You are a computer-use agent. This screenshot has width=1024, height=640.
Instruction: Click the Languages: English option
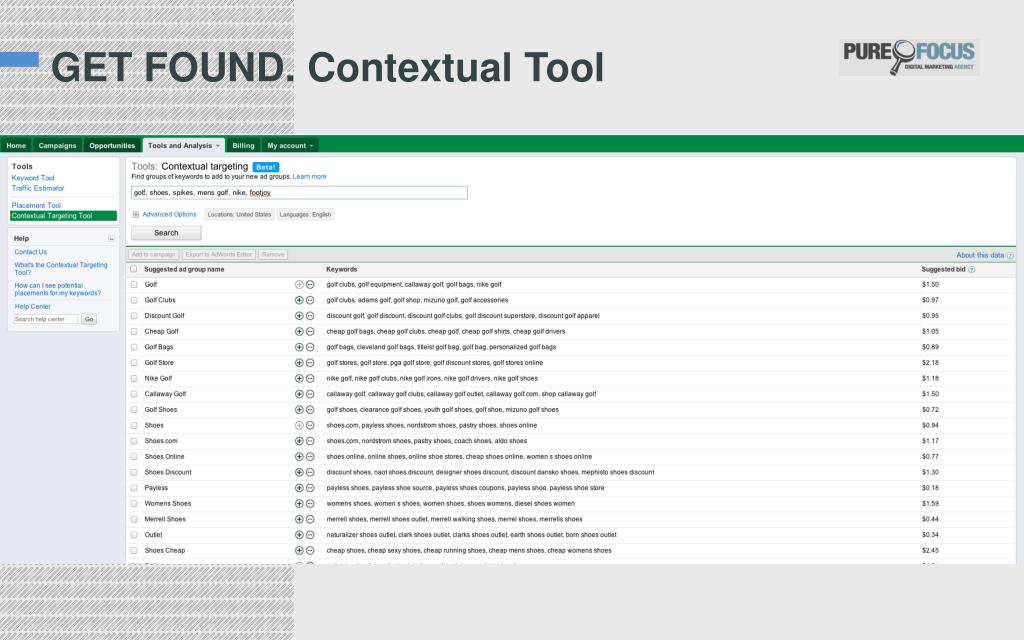305,215
